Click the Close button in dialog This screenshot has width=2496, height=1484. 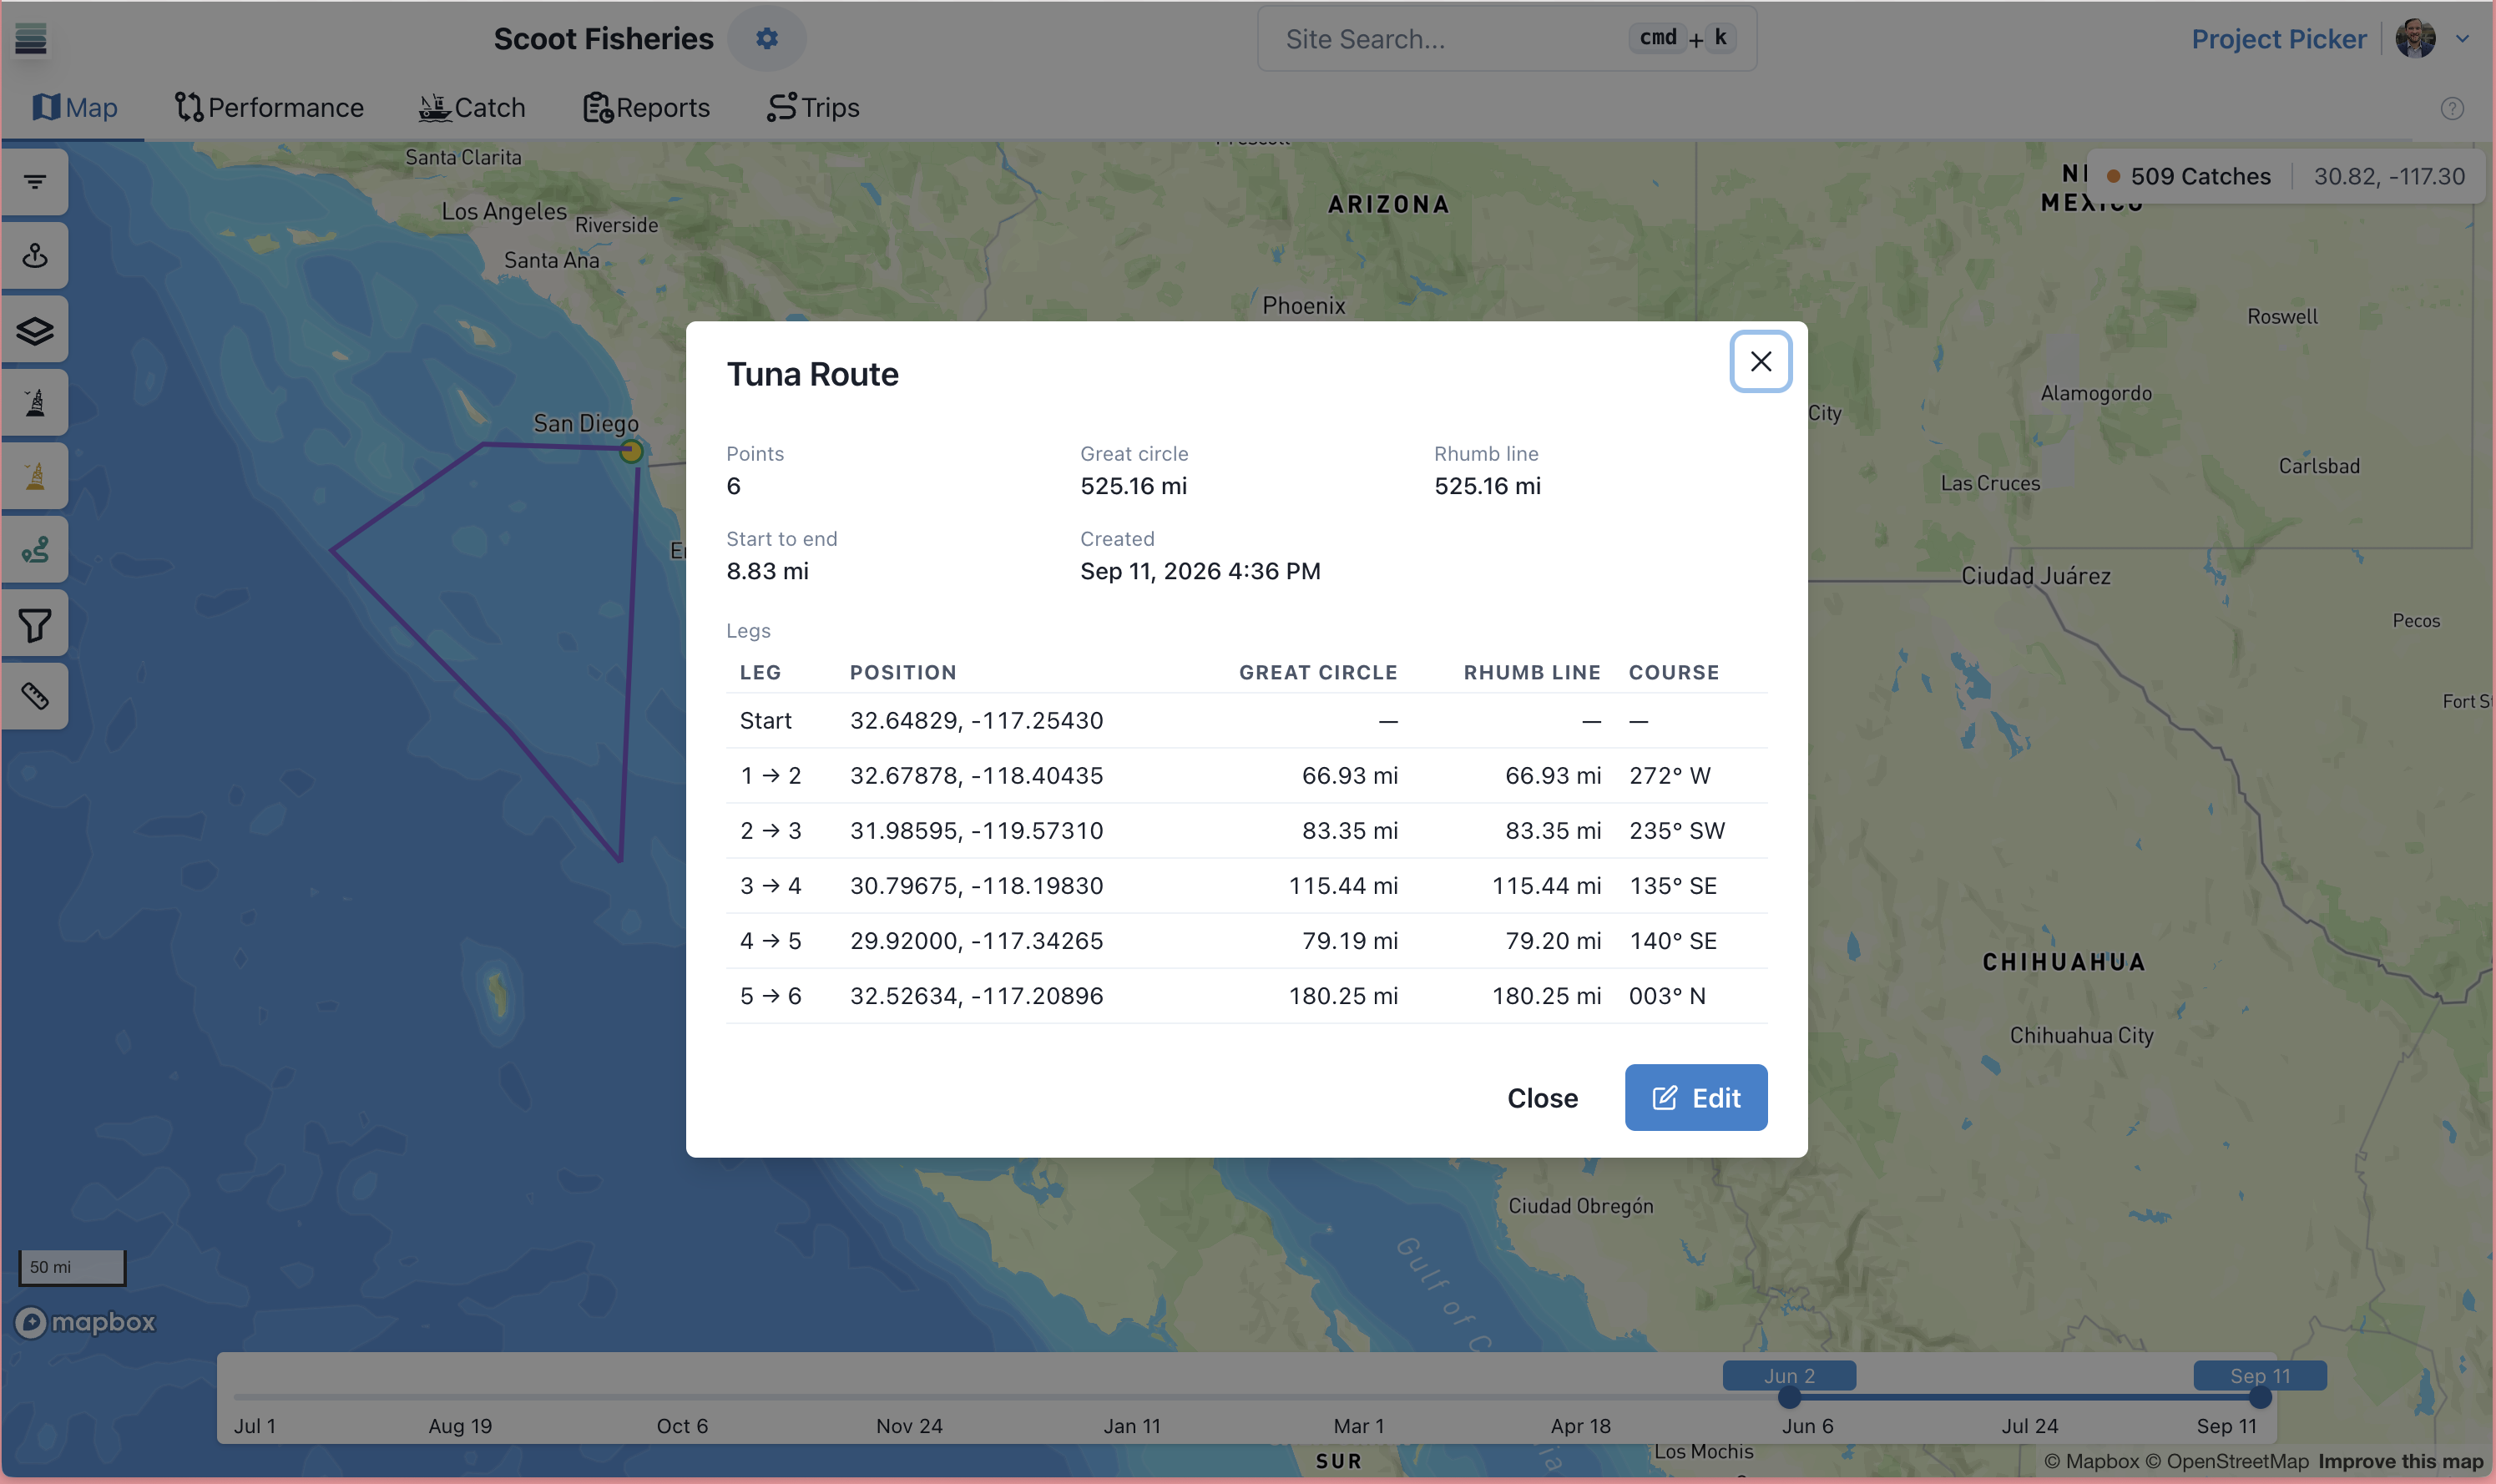point(1542,1098)
